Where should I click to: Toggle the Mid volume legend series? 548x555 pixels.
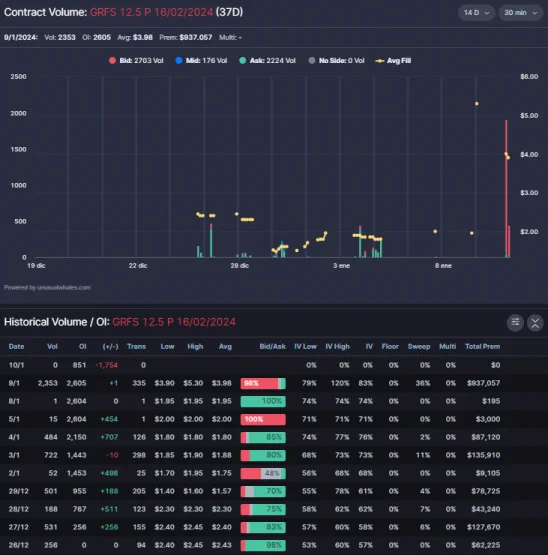(x=201, y=61)
